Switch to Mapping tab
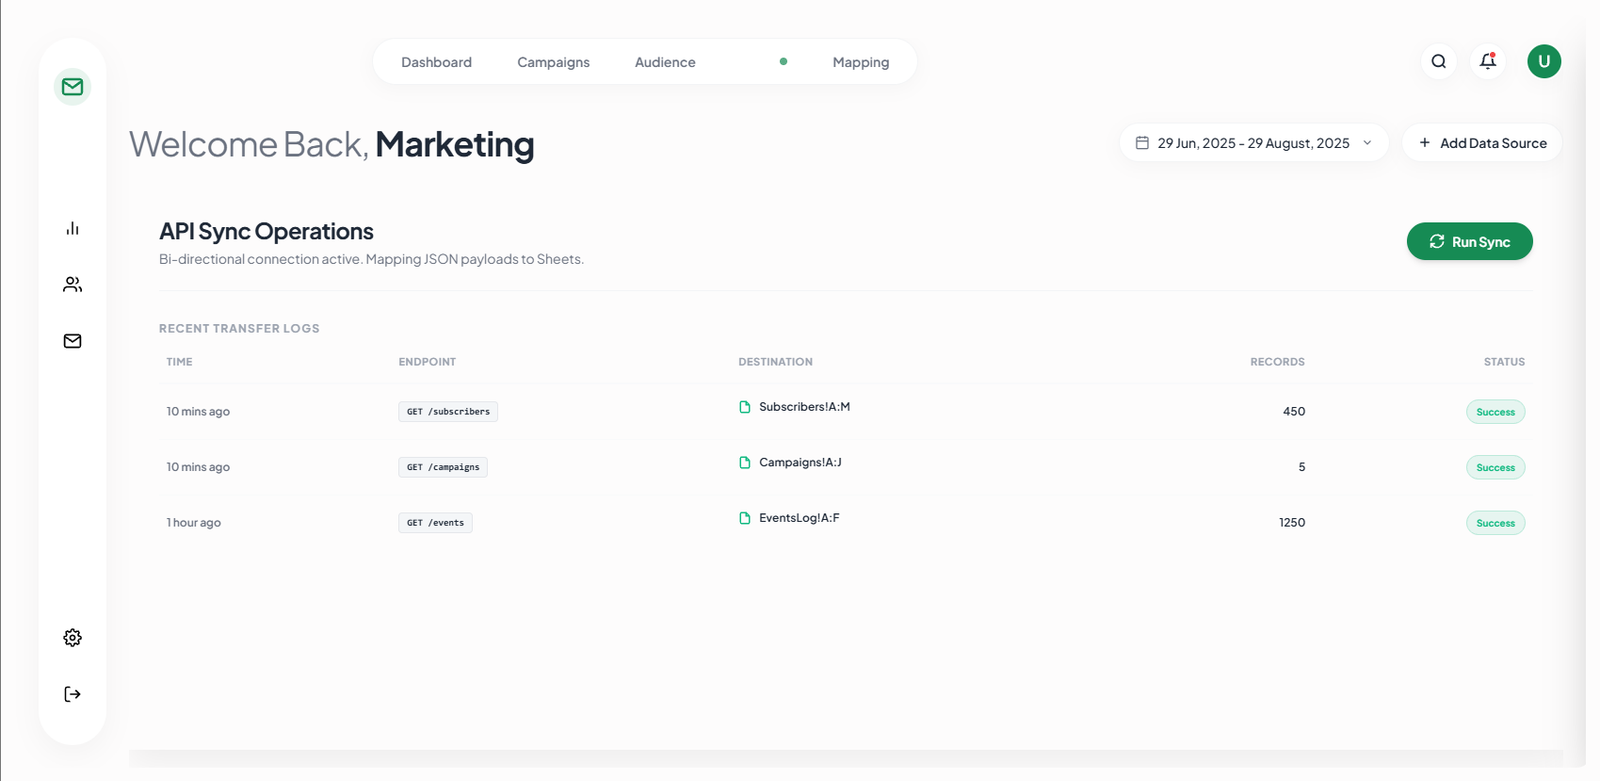This screenshot has width=1600, height=781. (861, 62)
